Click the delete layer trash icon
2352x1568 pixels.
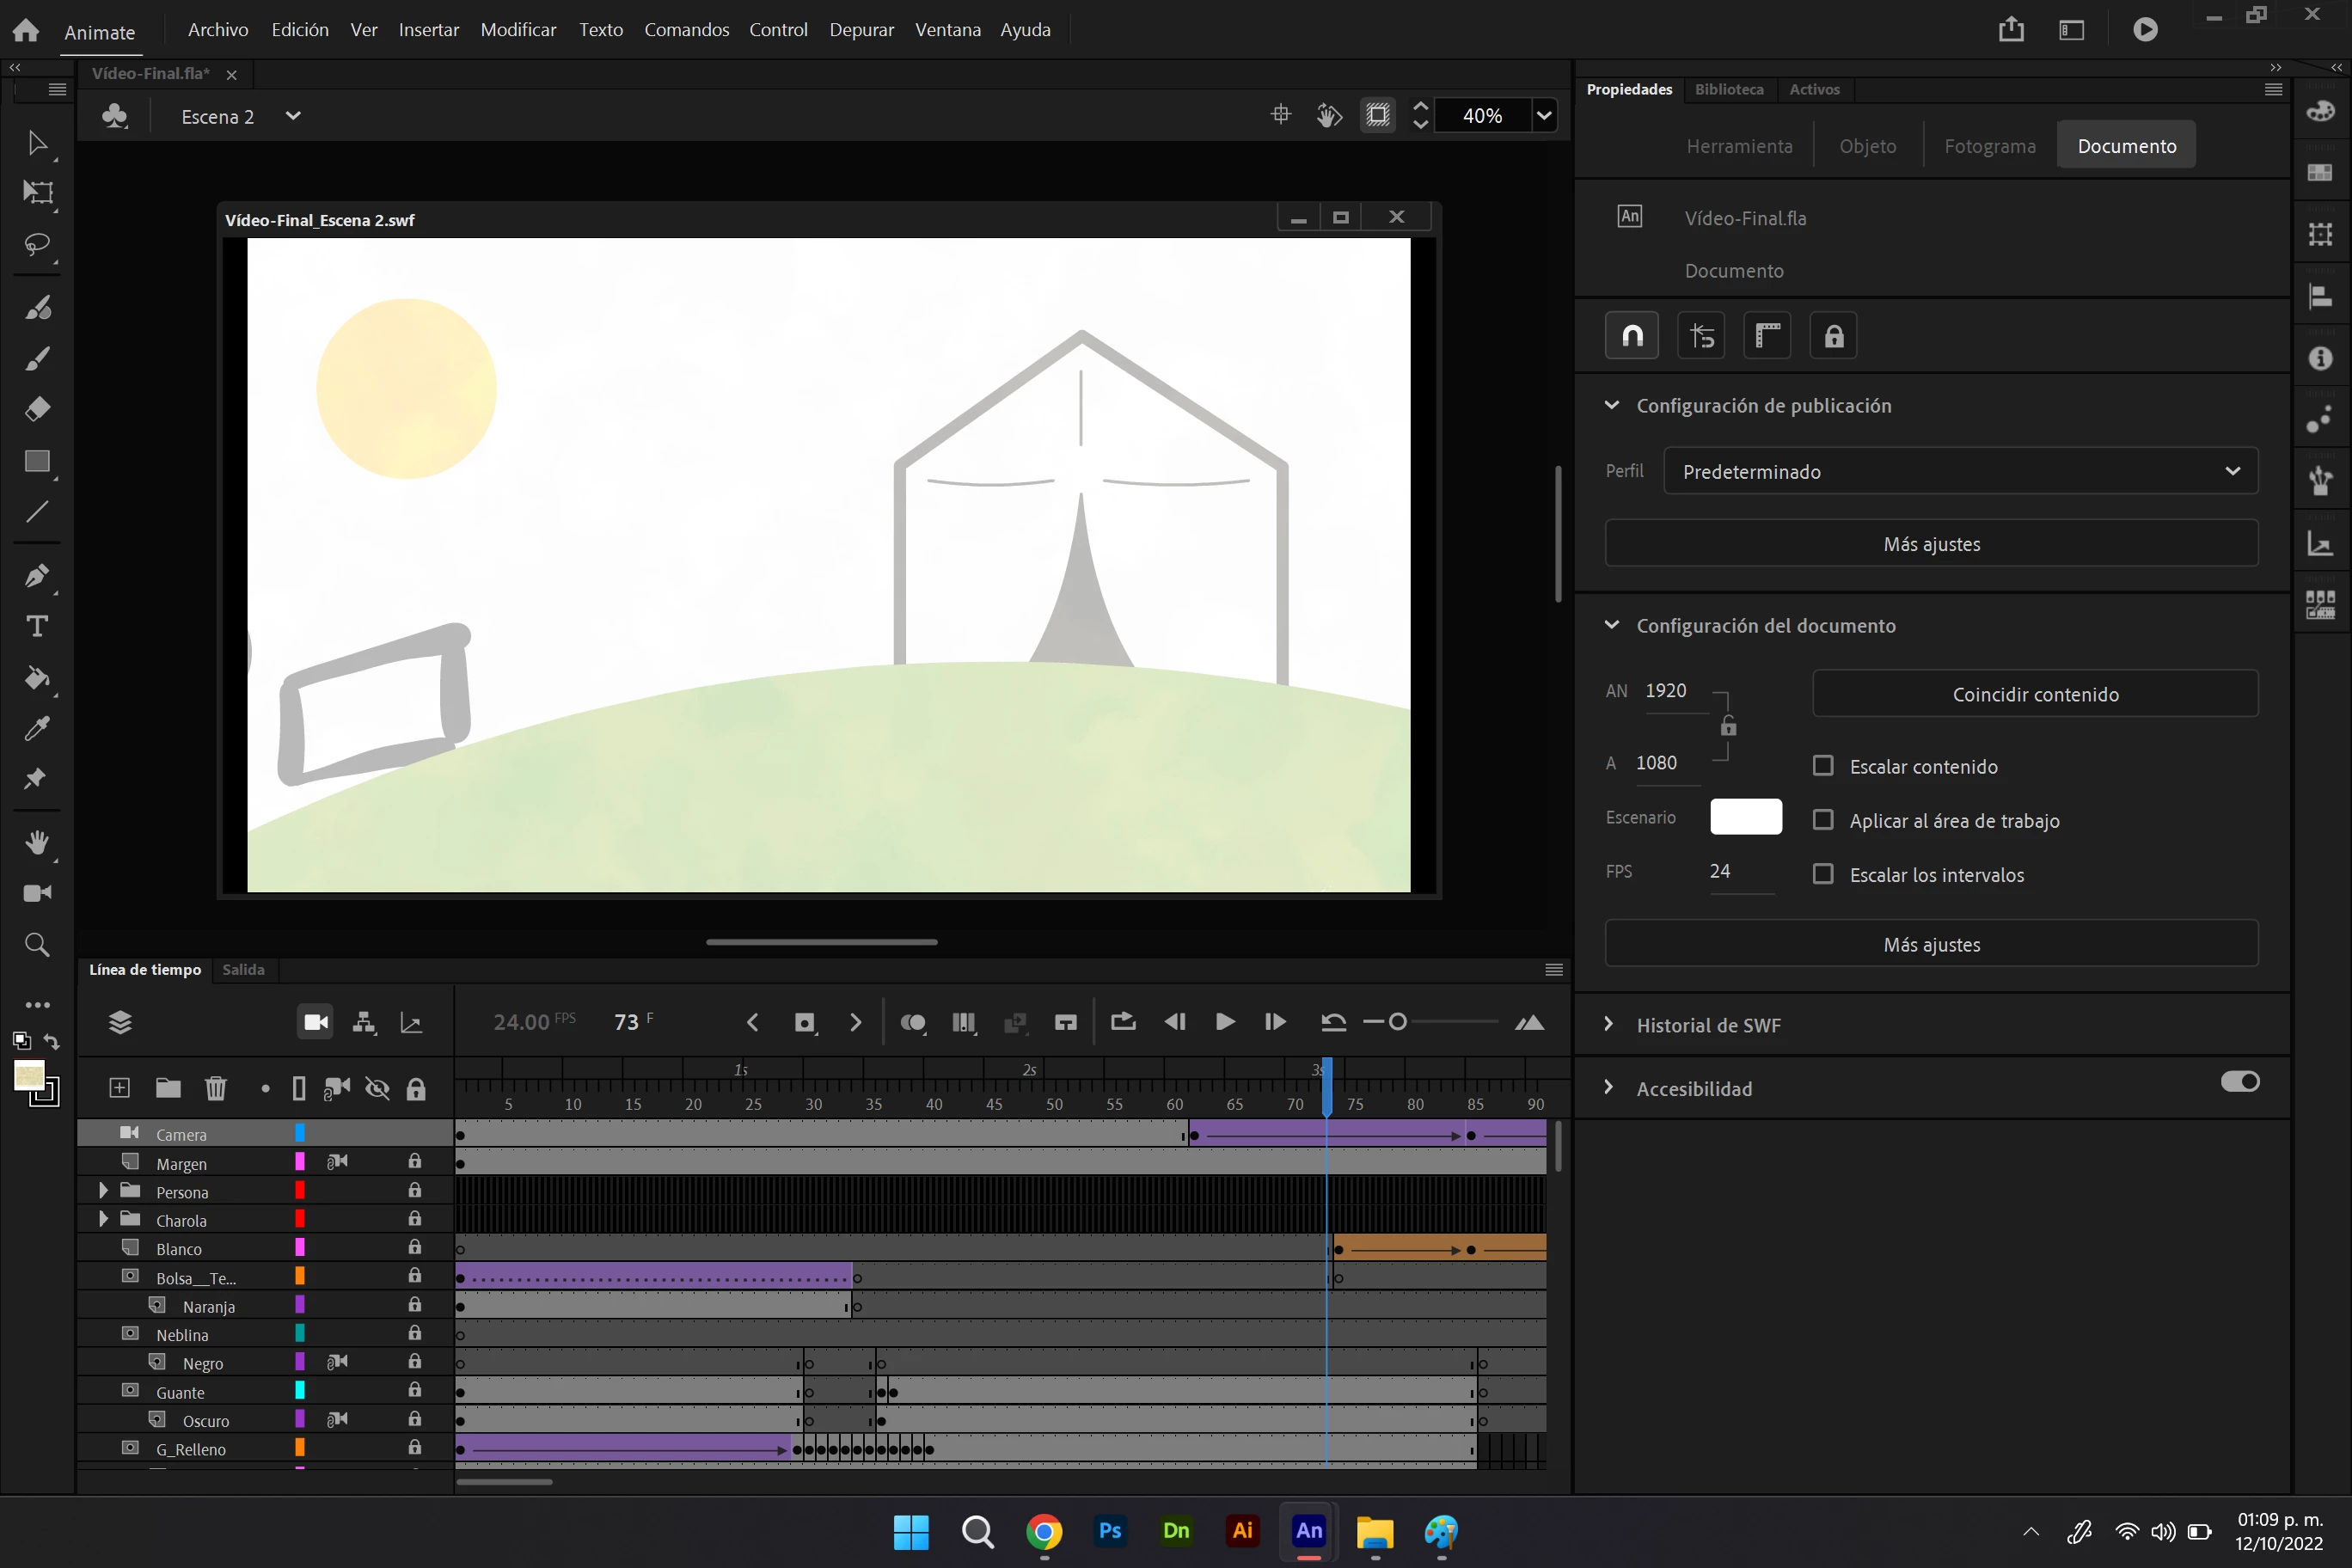(215, 1088)
